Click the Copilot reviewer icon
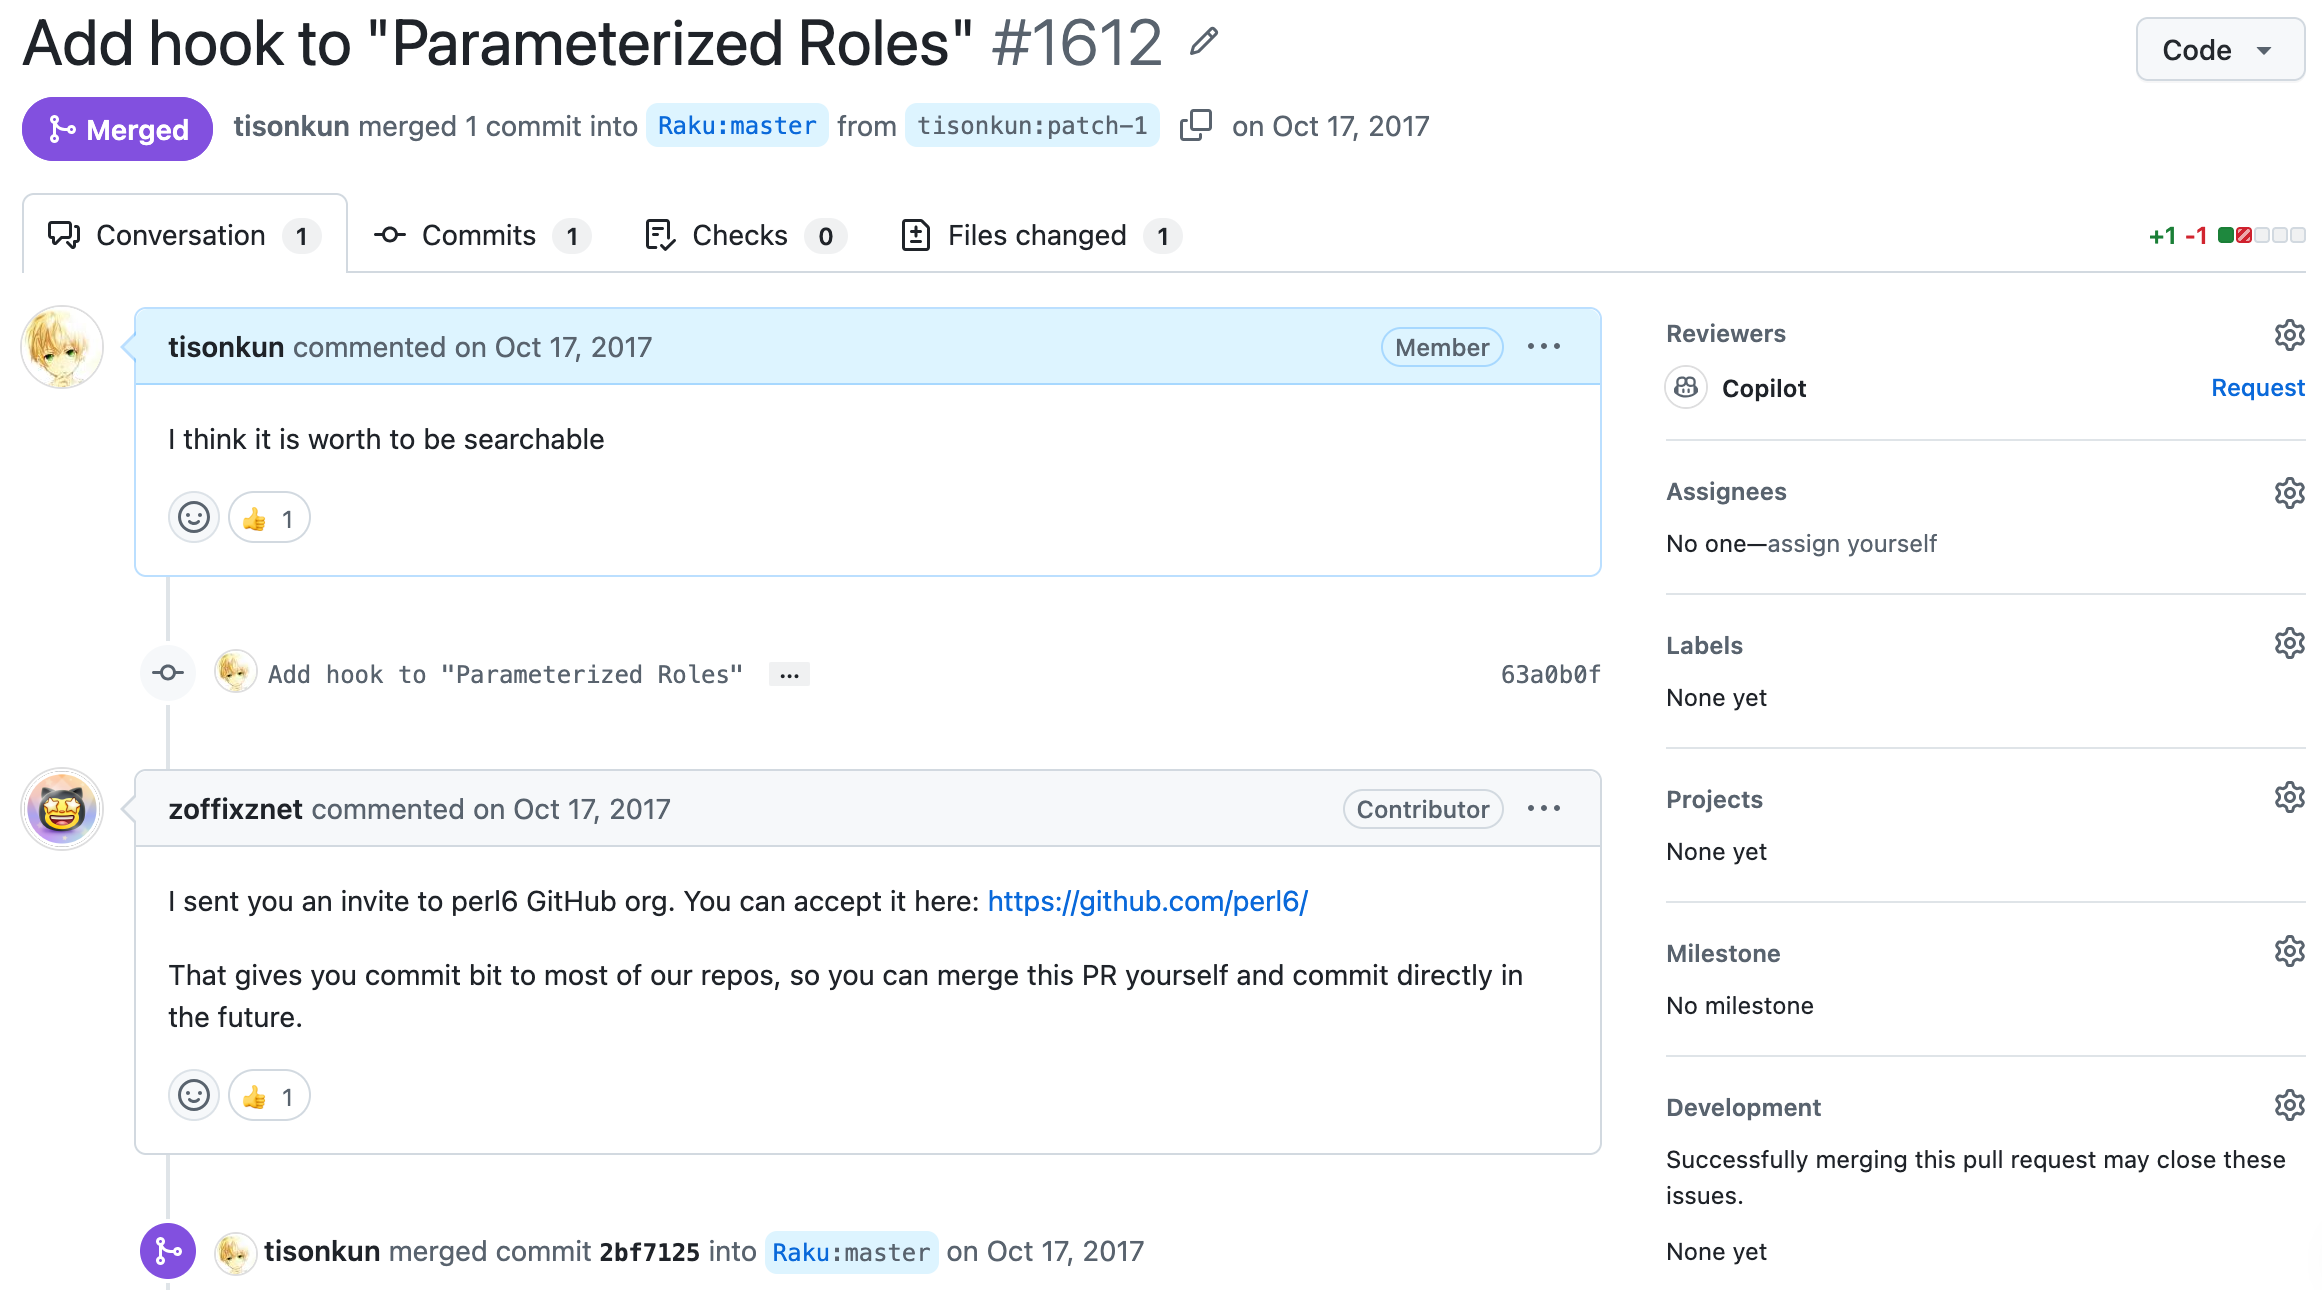2322x1290 pixels. tap(1686, 387)
